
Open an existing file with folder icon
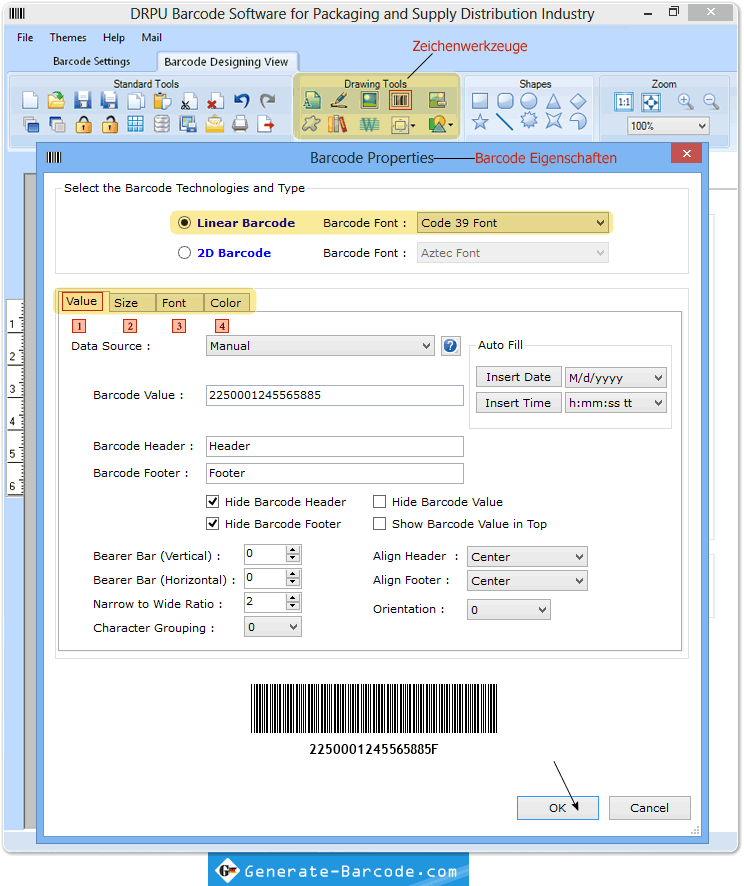pos(56,101)
